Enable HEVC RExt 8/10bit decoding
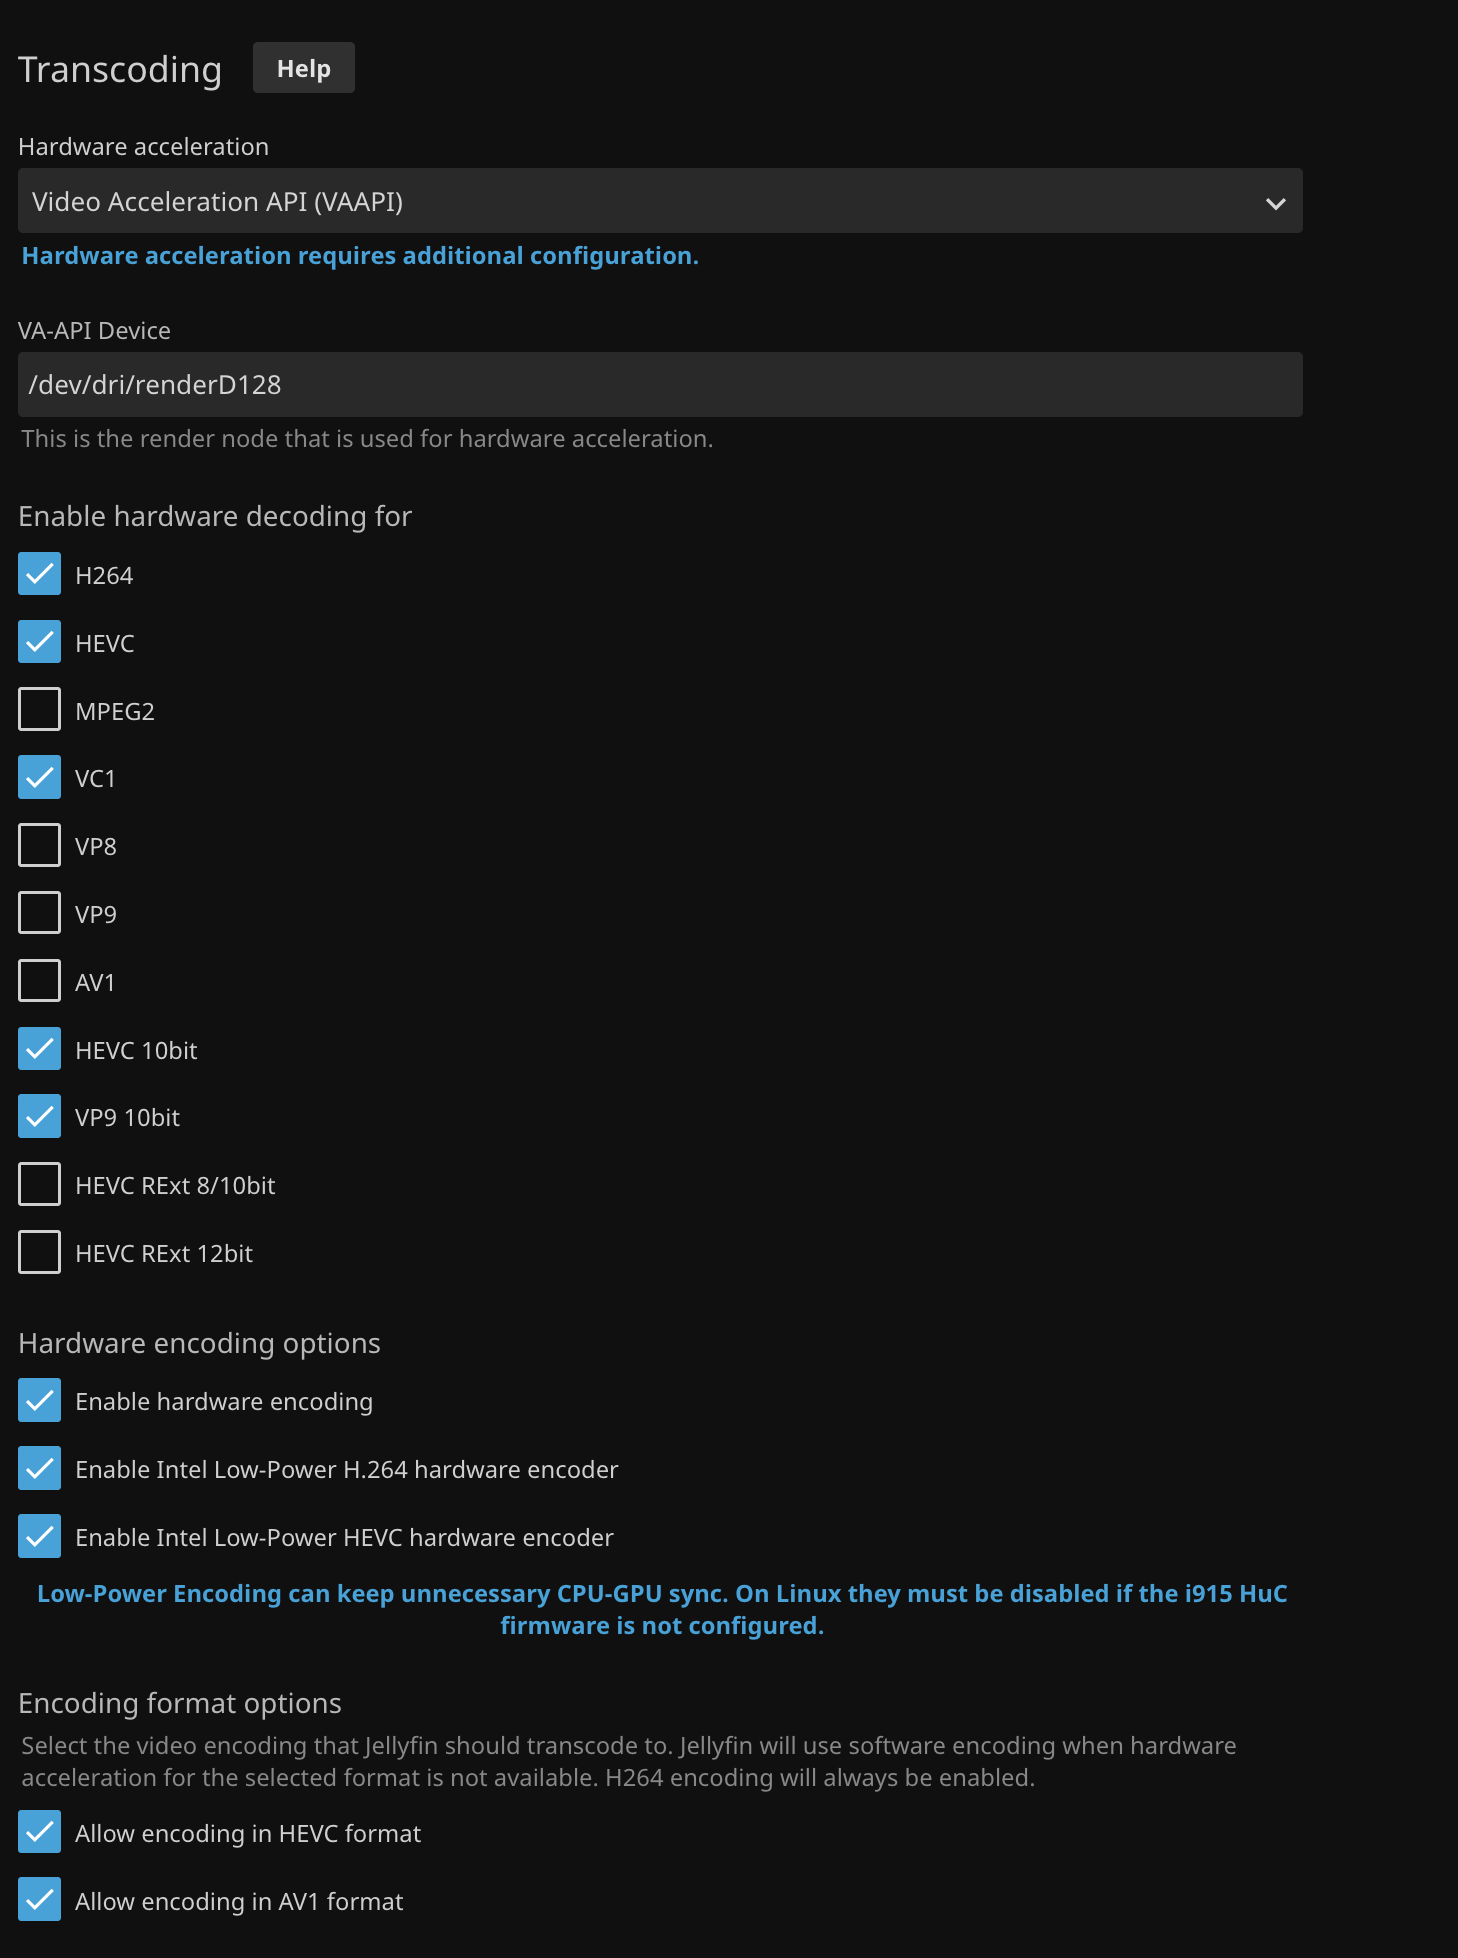The width and height of the screenshot is (1458, 1958). [40, 1185]
